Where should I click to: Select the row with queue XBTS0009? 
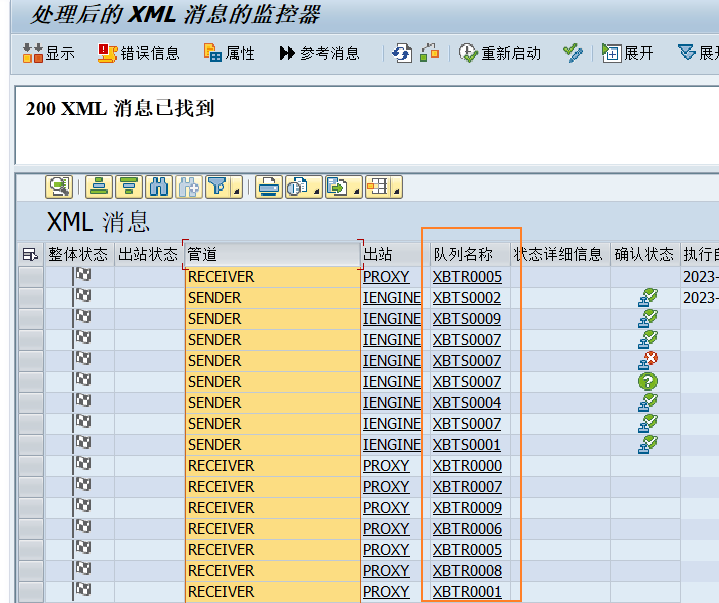click(31, 319)
